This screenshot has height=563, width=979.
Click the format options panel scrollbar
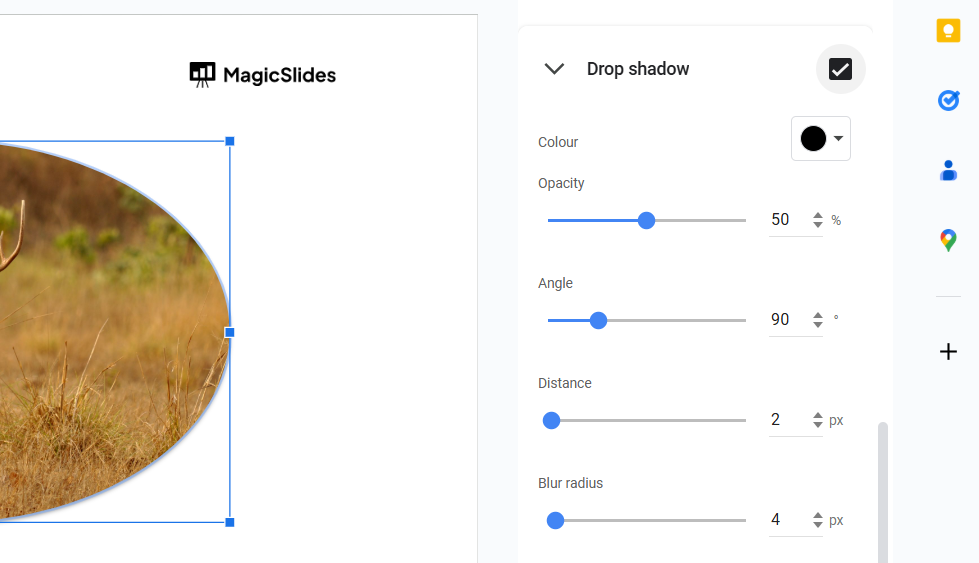[882, 490]
